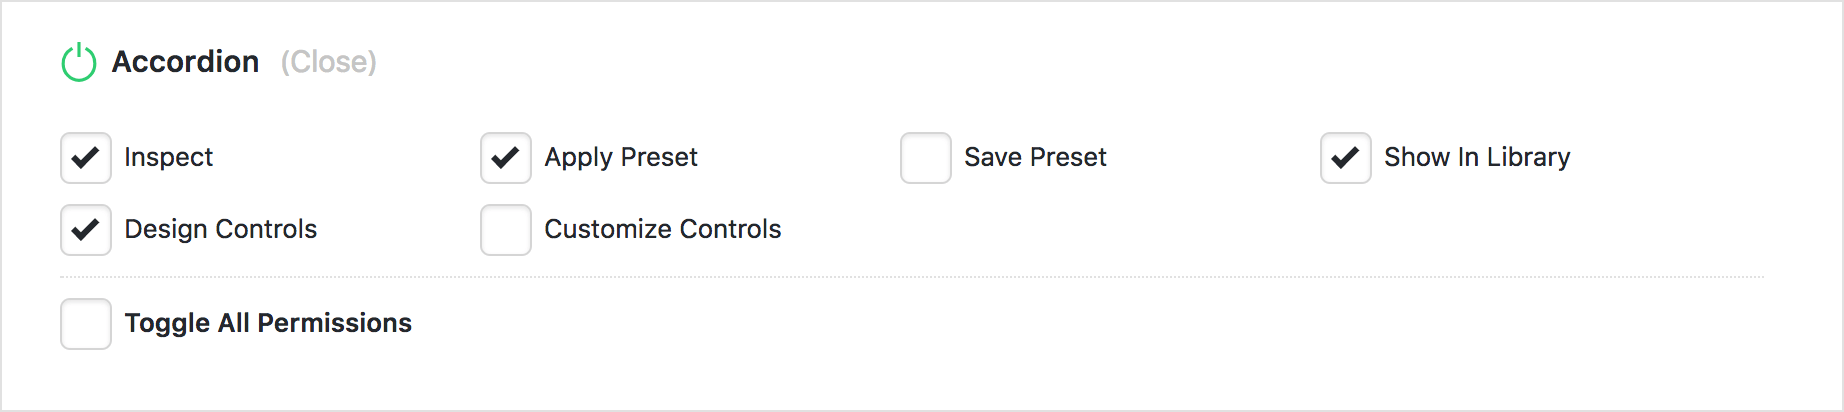Click the green power icon beside Accordion
The image size is (1844, 412).
(79, 62)
